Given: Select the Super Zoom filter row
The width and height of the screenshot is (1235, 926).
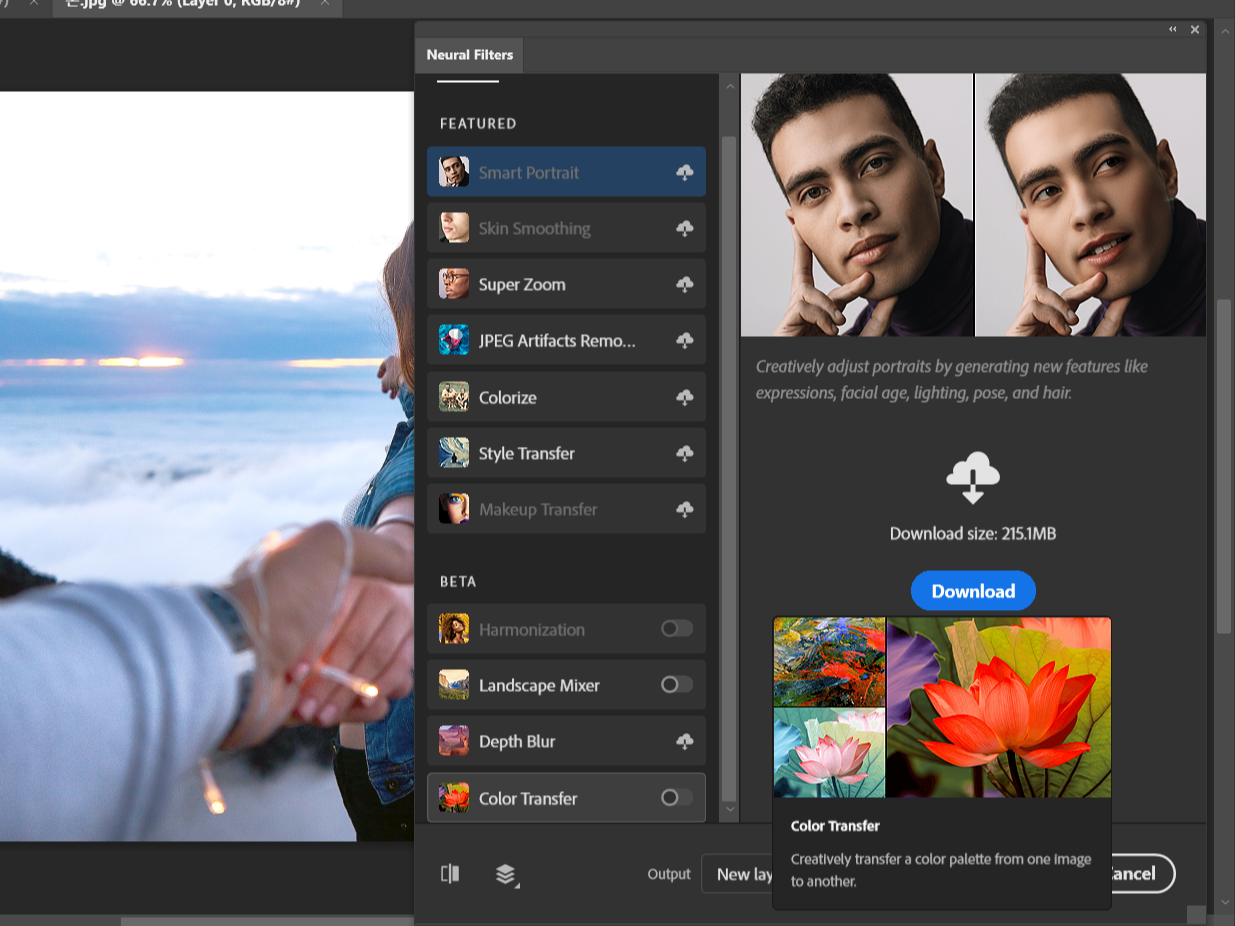Looking at the screenshot, I should (x=566, y=284).
